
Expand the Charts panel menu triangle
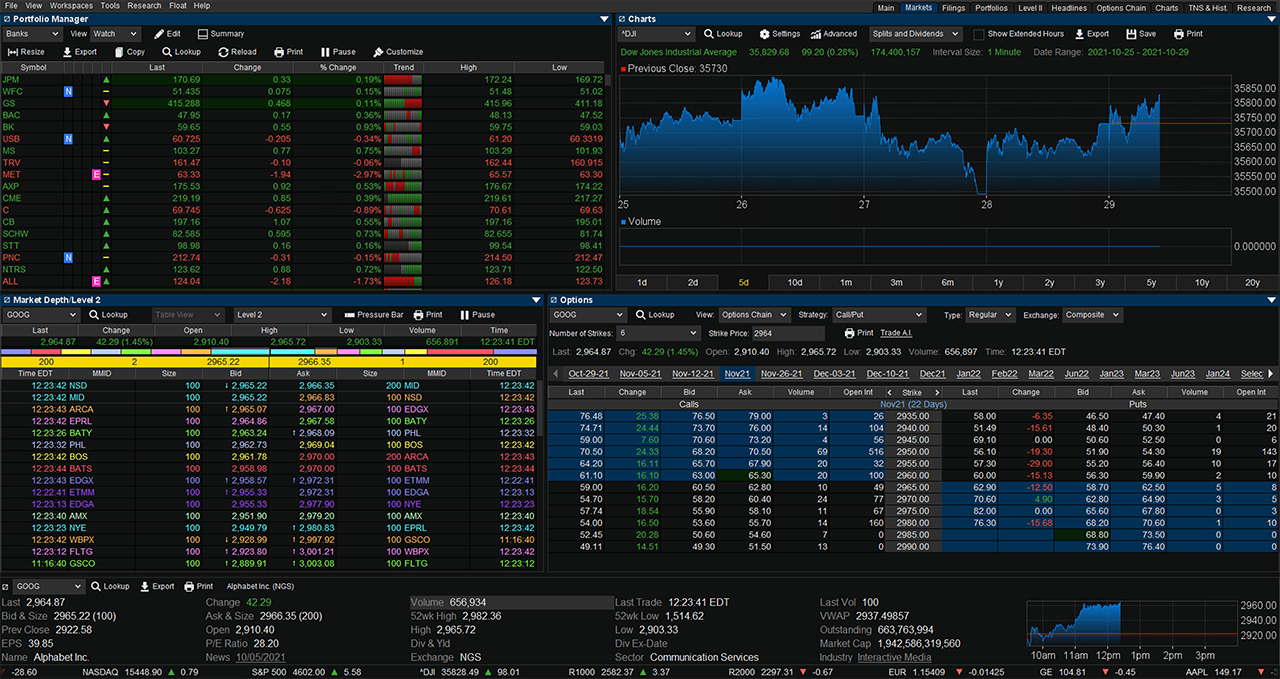(x=1271, y=19)
